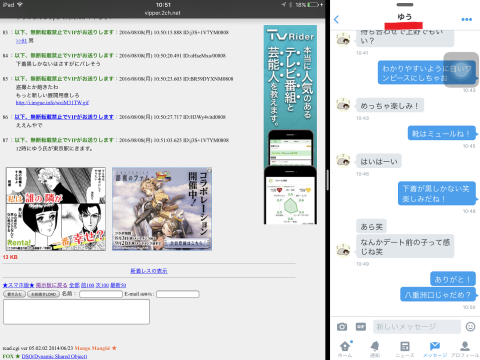This screenshot has width=480, height=360.
Task: Tap the camera icon to attach photo
Action: (342, 327)
